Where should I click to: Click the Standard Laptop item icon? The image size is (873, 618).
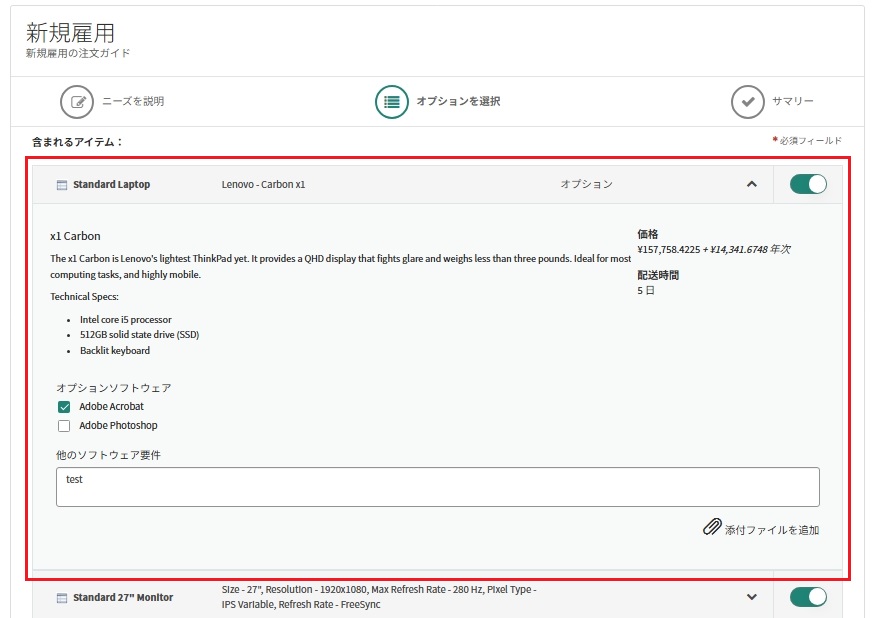pyautogui.click(x=62, y=185)
